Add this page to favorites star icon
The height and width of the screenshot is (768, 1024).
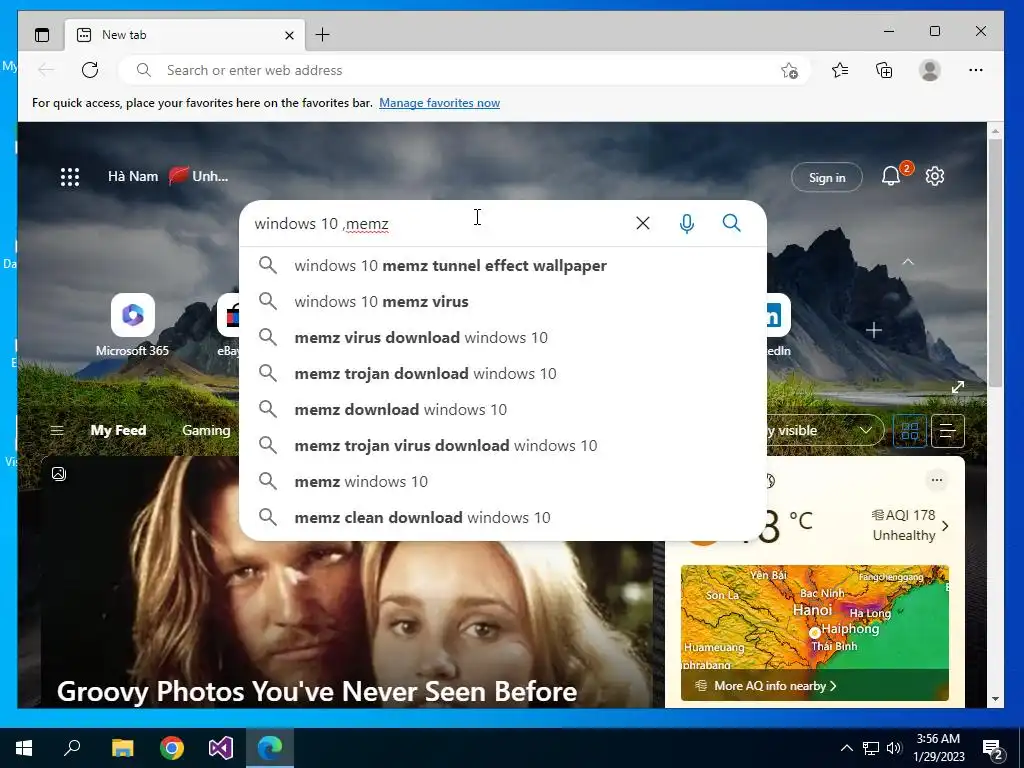[x=790, y=70]
